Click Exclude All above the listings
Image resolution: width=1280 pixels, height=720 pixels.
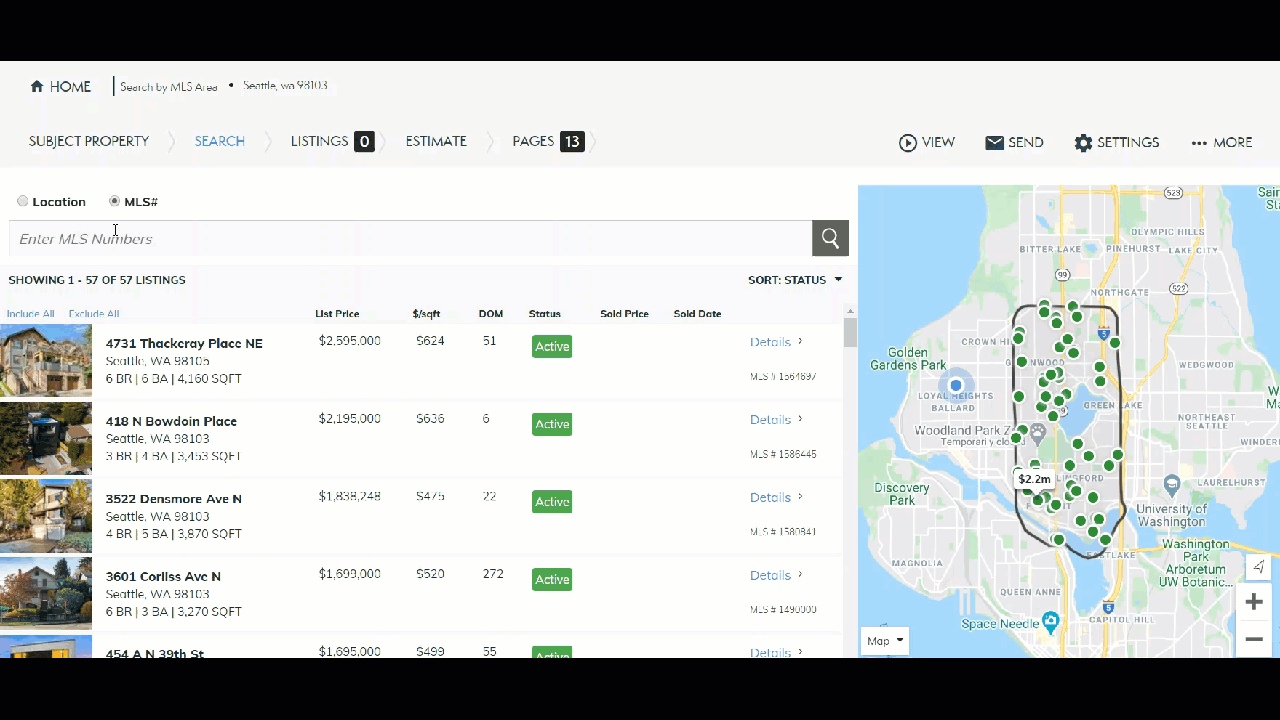[93, 313]
